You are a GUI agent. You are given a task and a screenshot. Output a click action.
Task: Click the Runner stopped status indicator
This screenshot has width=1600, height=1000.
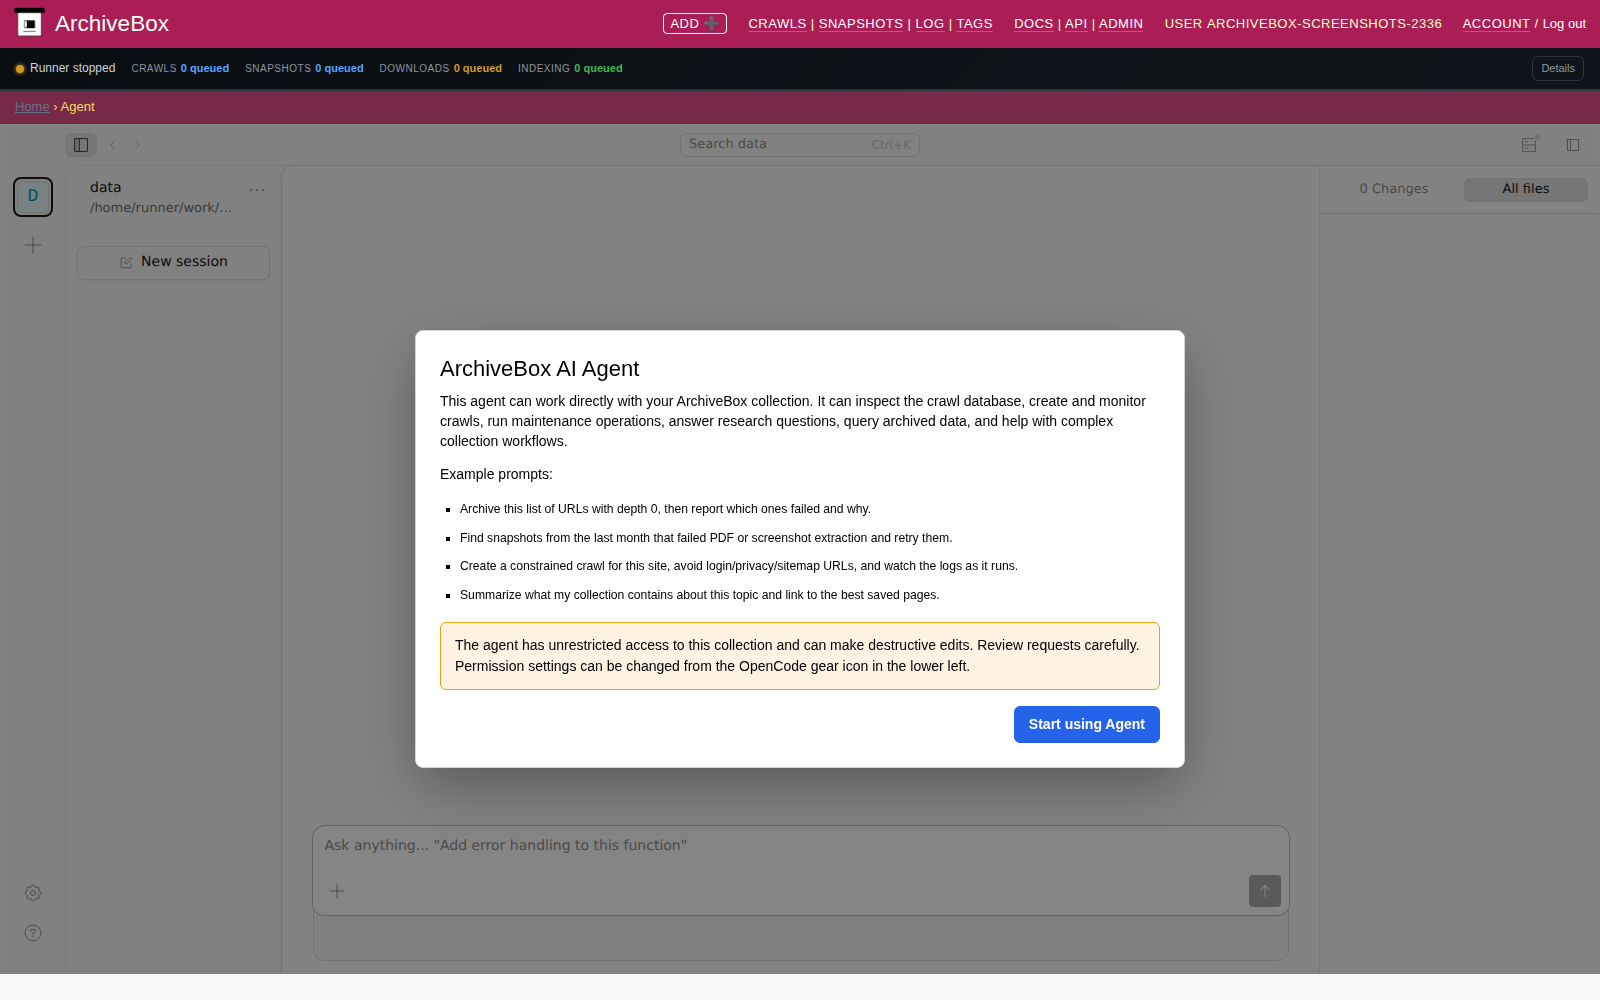(65, 69)
